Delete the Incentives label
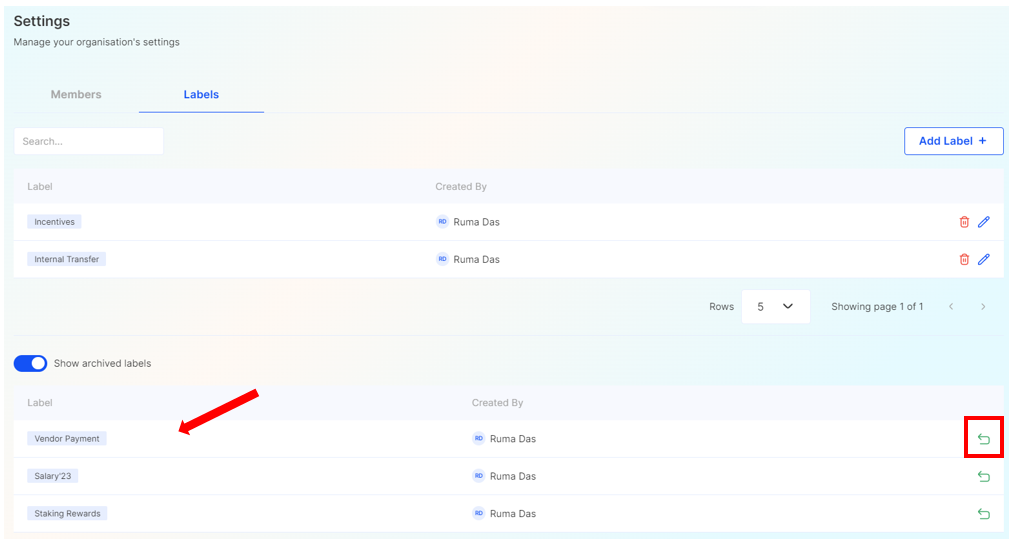Image resolution: width=1012 pixels, height=545 pixels. click(x=964, y=222)
